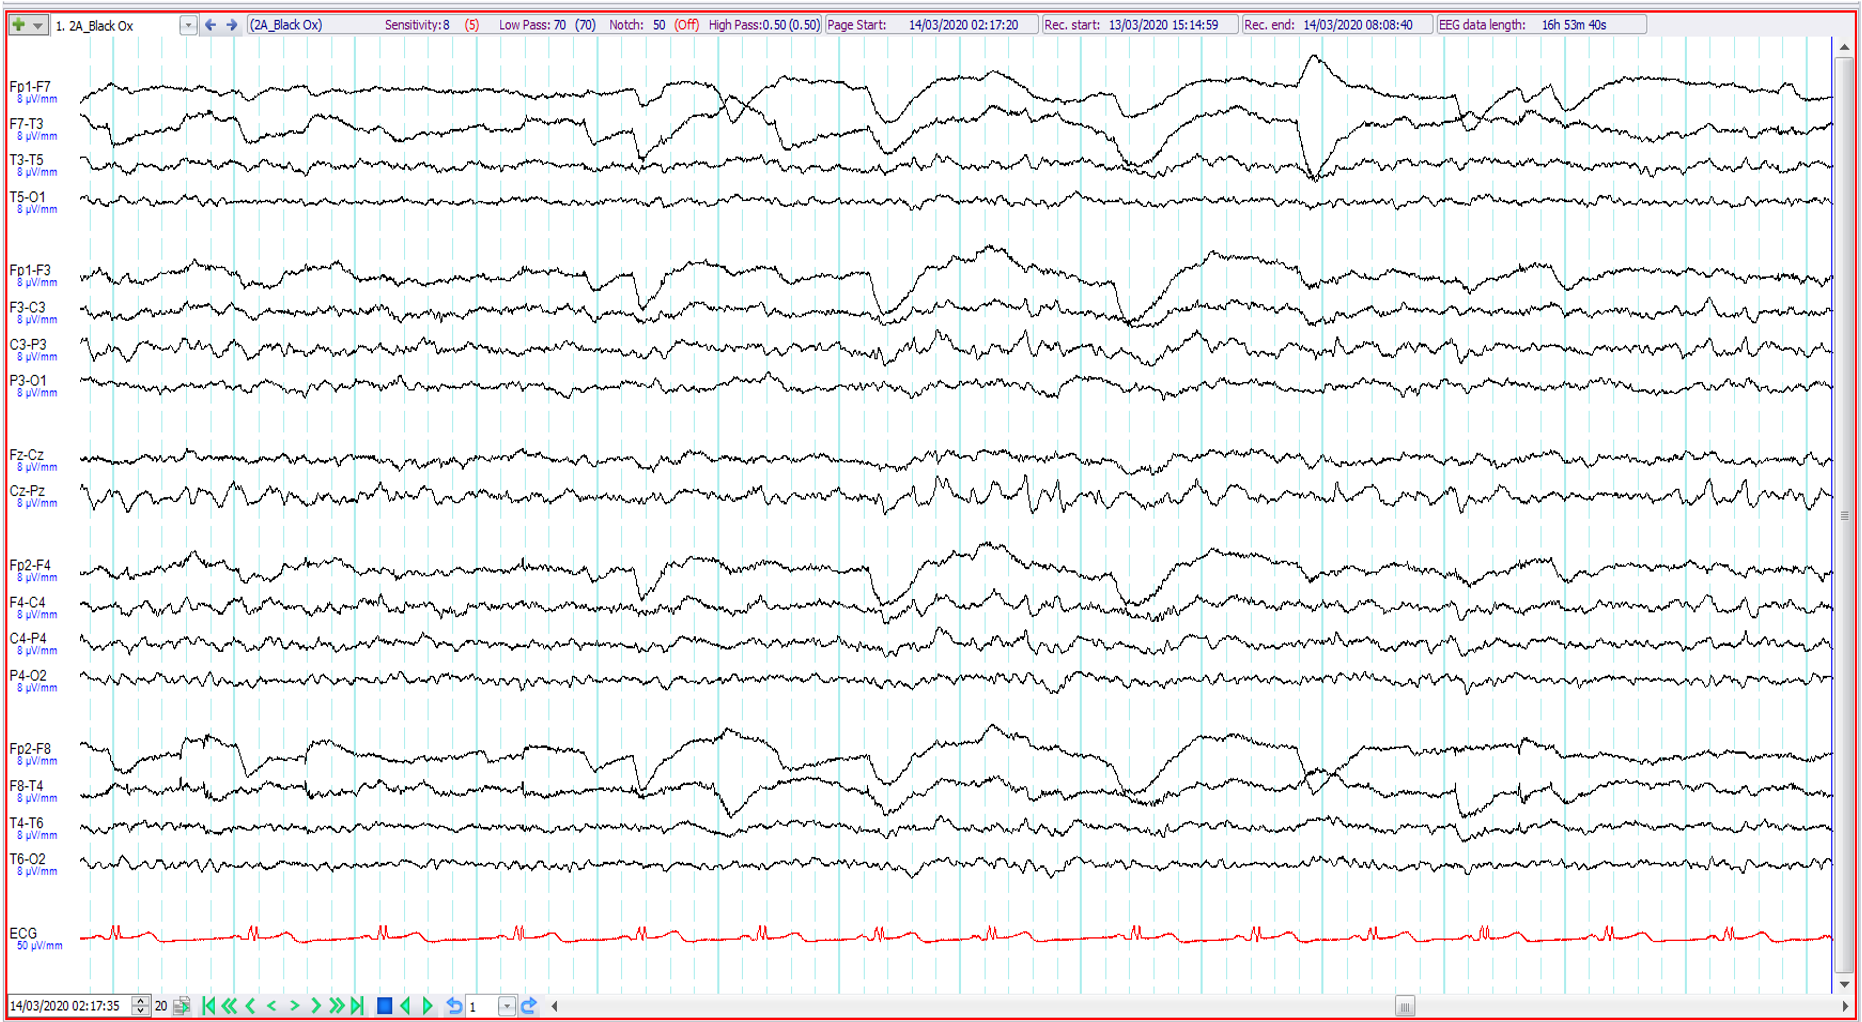
Task: Go back with double left chevron
Action: 229,1006
